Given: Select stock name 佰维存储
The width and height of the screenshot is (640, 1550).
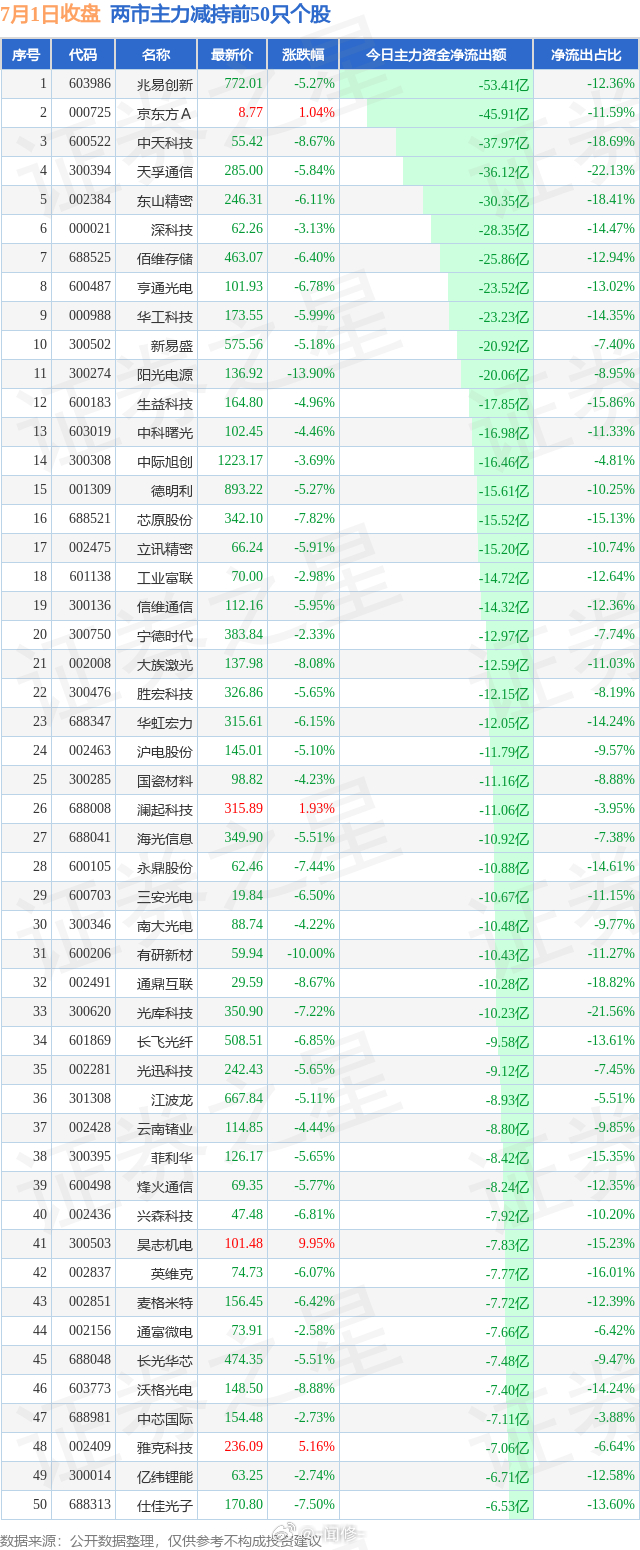Looking at the screenshot, I should [165, 258].
